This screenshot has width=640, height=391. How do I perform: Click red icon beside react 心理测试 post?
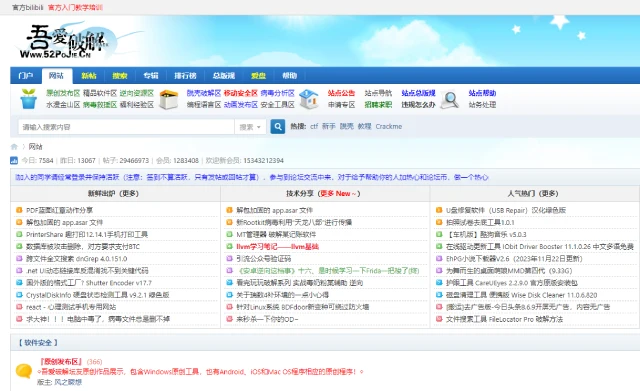(x=19, y=307)
